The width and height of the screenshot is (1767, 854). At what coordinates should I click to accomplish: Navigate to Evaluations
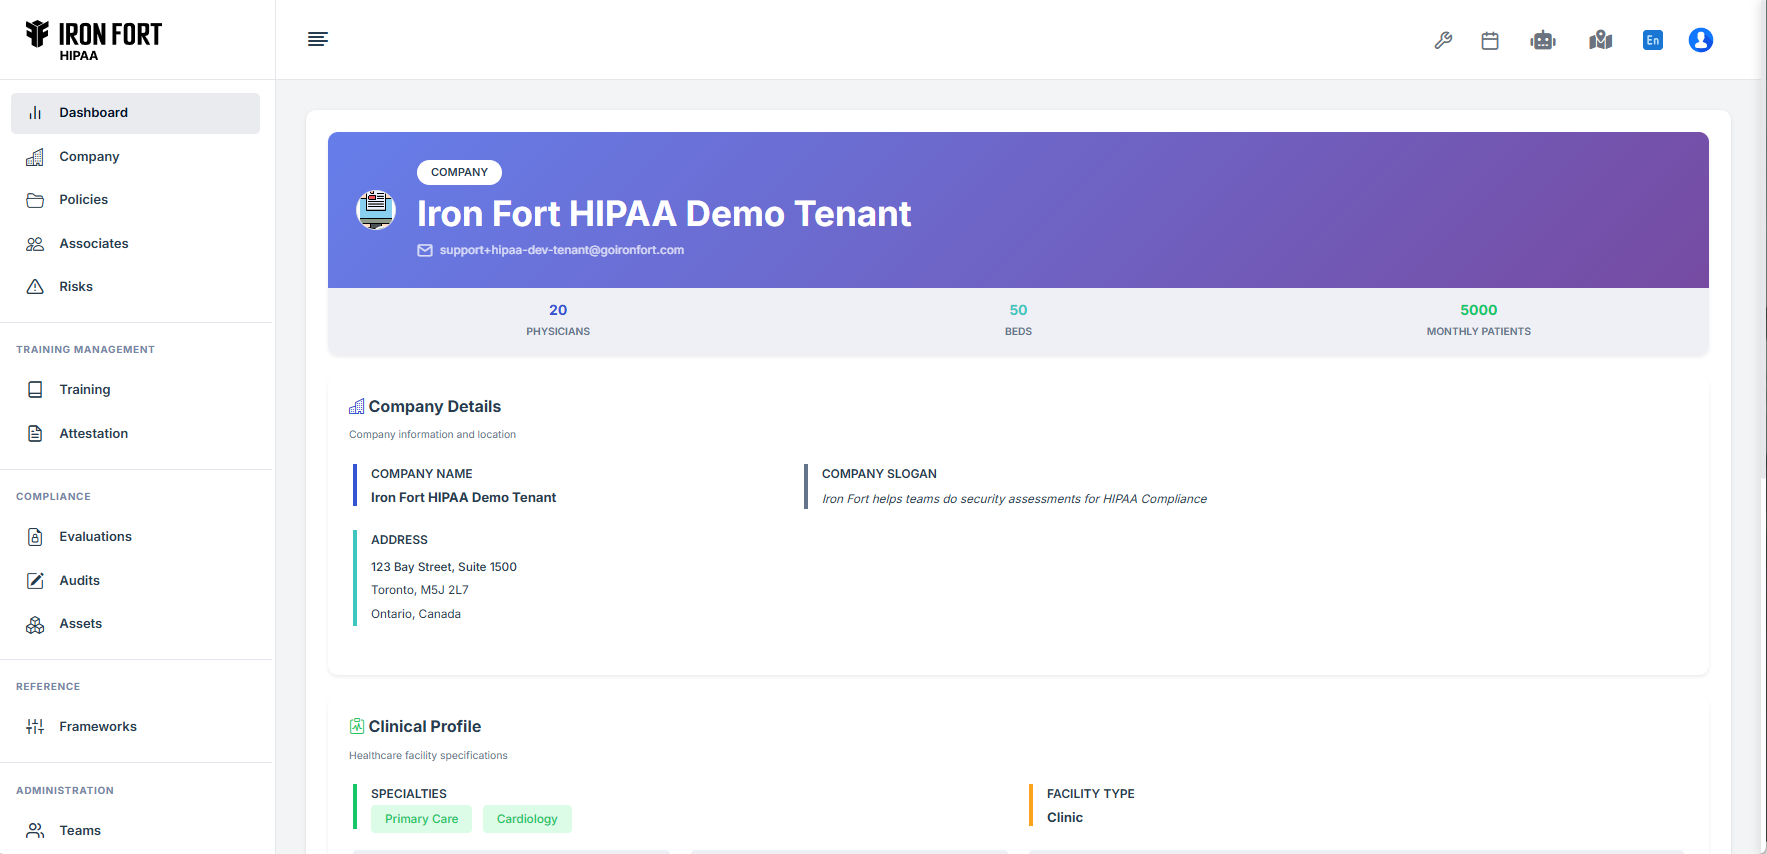95,537
